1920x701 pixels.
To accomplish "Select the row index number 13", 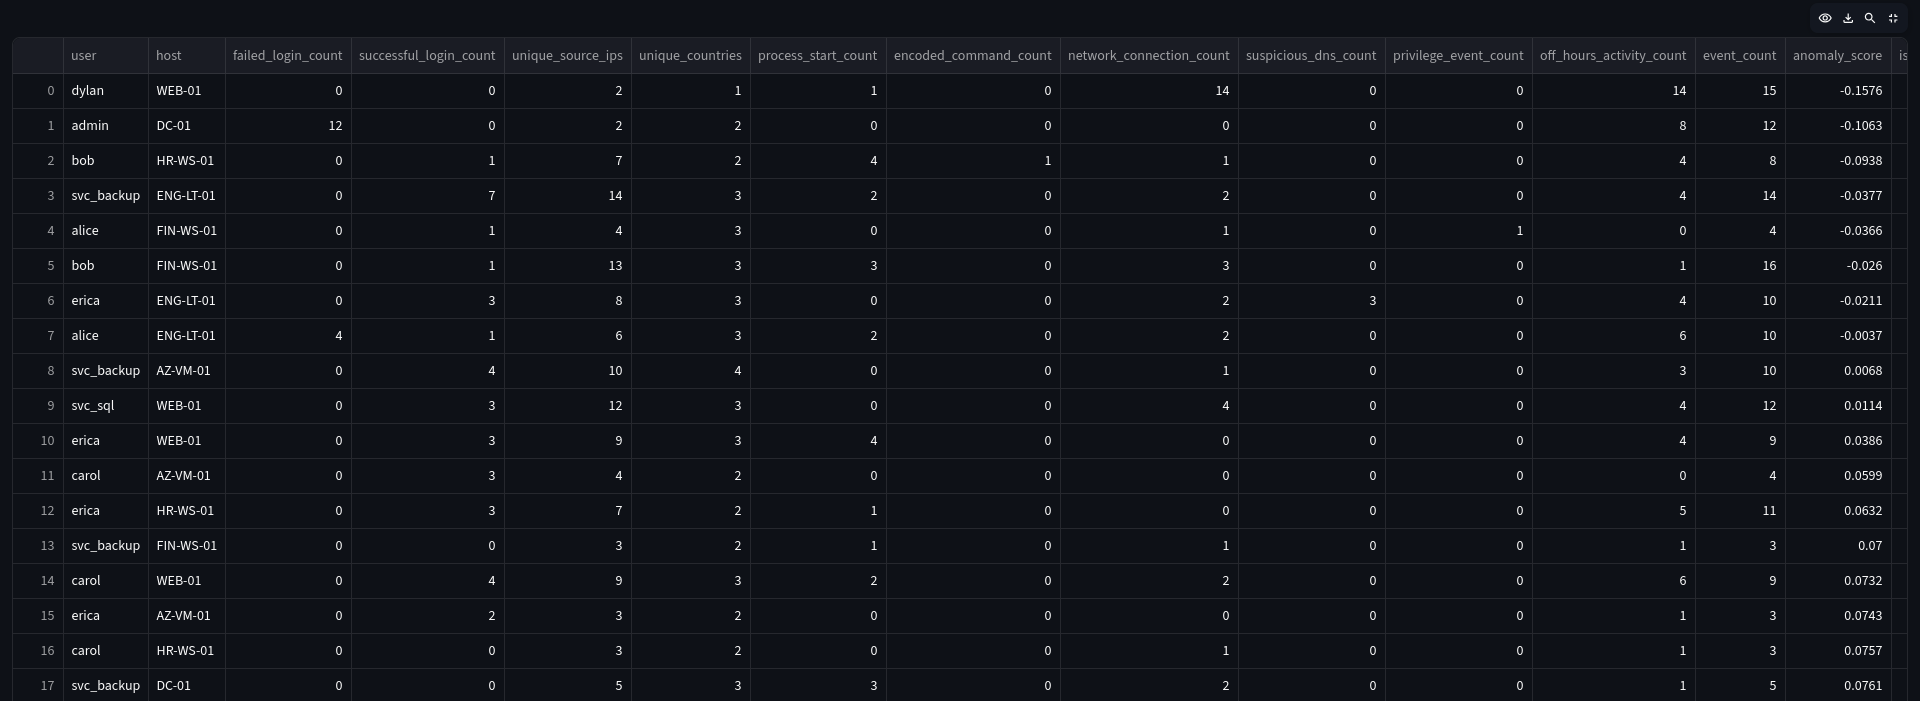I will click(x=38, y=546).
